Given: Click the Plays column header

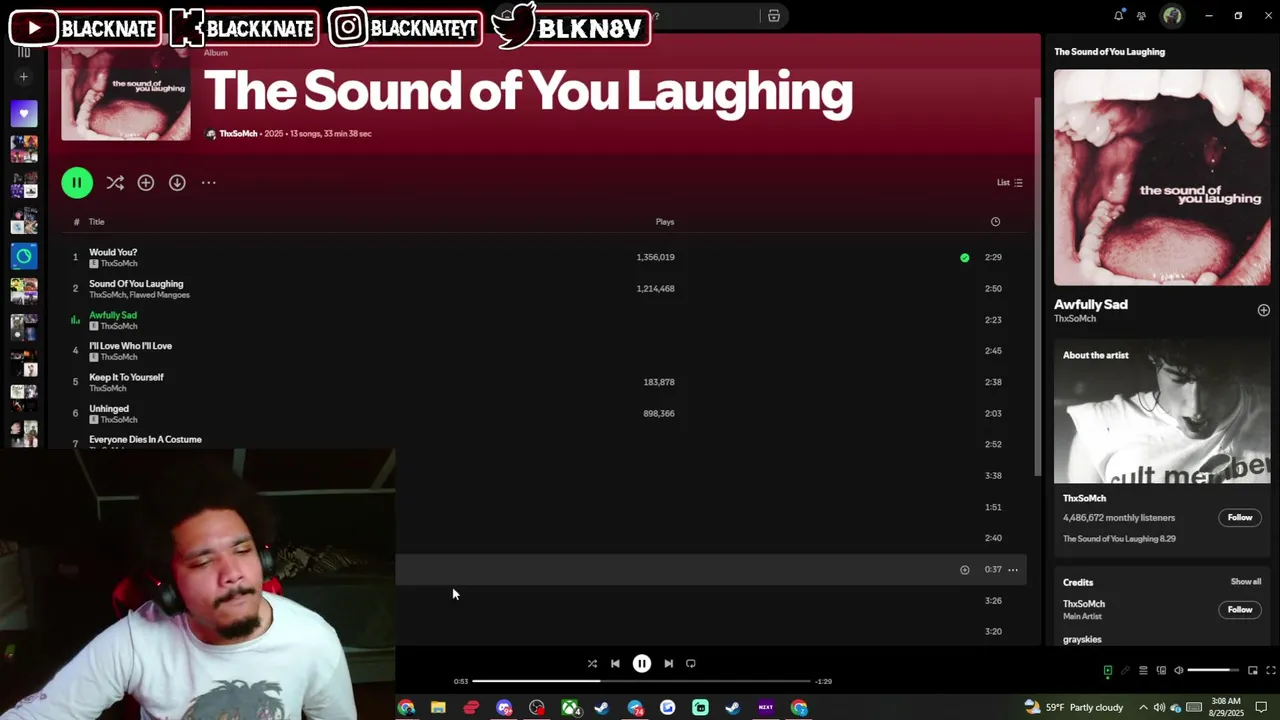Looking at the screenshot, I should (665, 222).
